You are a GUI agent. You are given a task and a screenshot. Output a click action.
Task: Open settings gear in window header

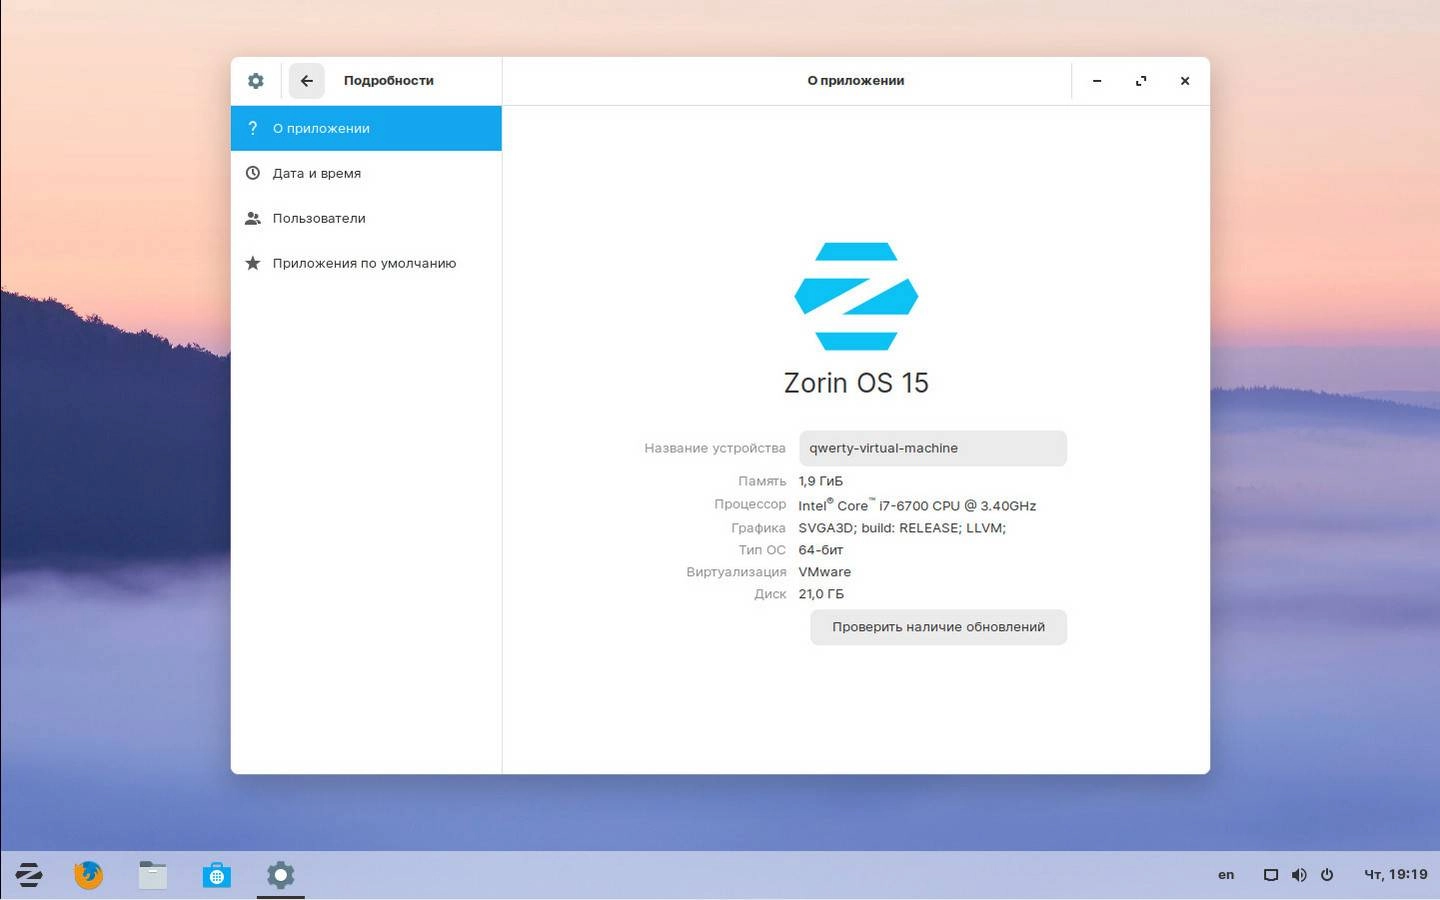(x=256, y=81)
